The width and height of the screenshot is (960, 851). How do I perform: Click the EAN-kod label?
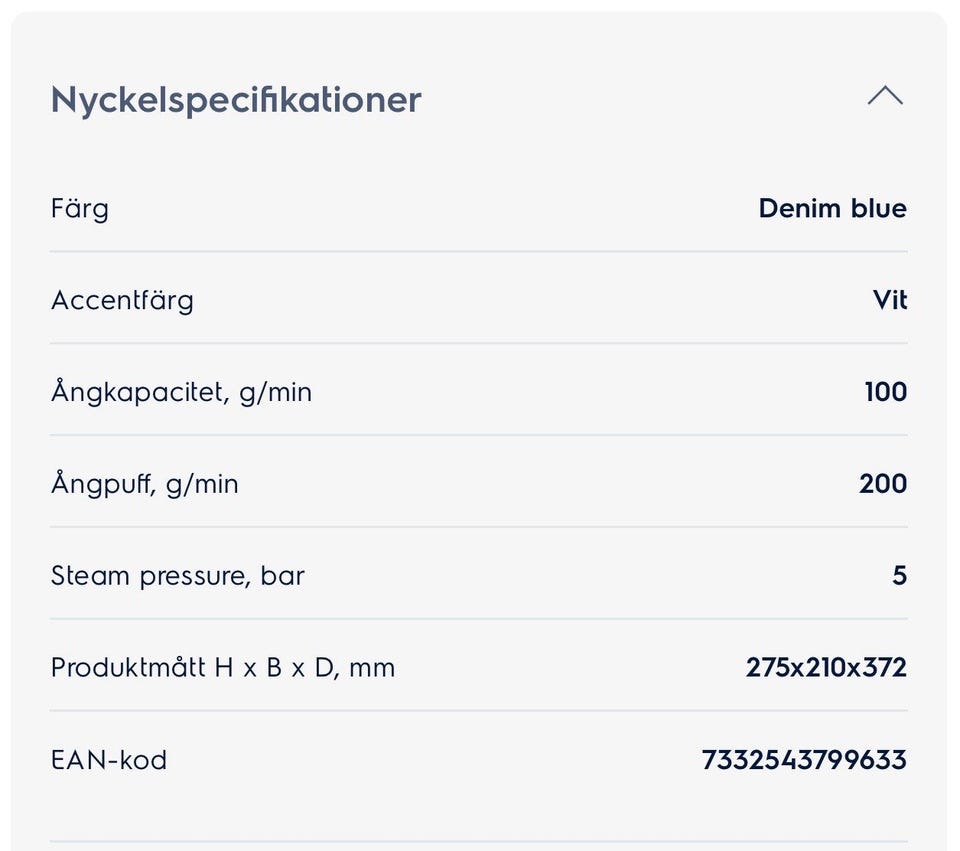coord(109,761)
